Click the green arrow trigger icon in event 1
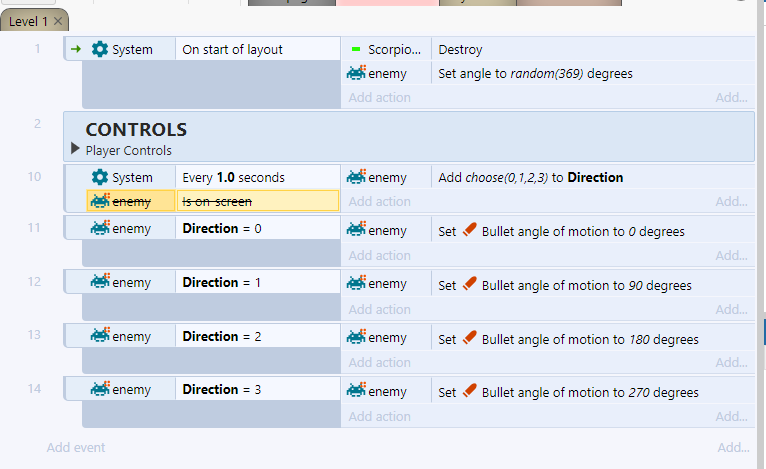Image resolution: width=766 pixels, height=469 pixels. pos(76,49)
